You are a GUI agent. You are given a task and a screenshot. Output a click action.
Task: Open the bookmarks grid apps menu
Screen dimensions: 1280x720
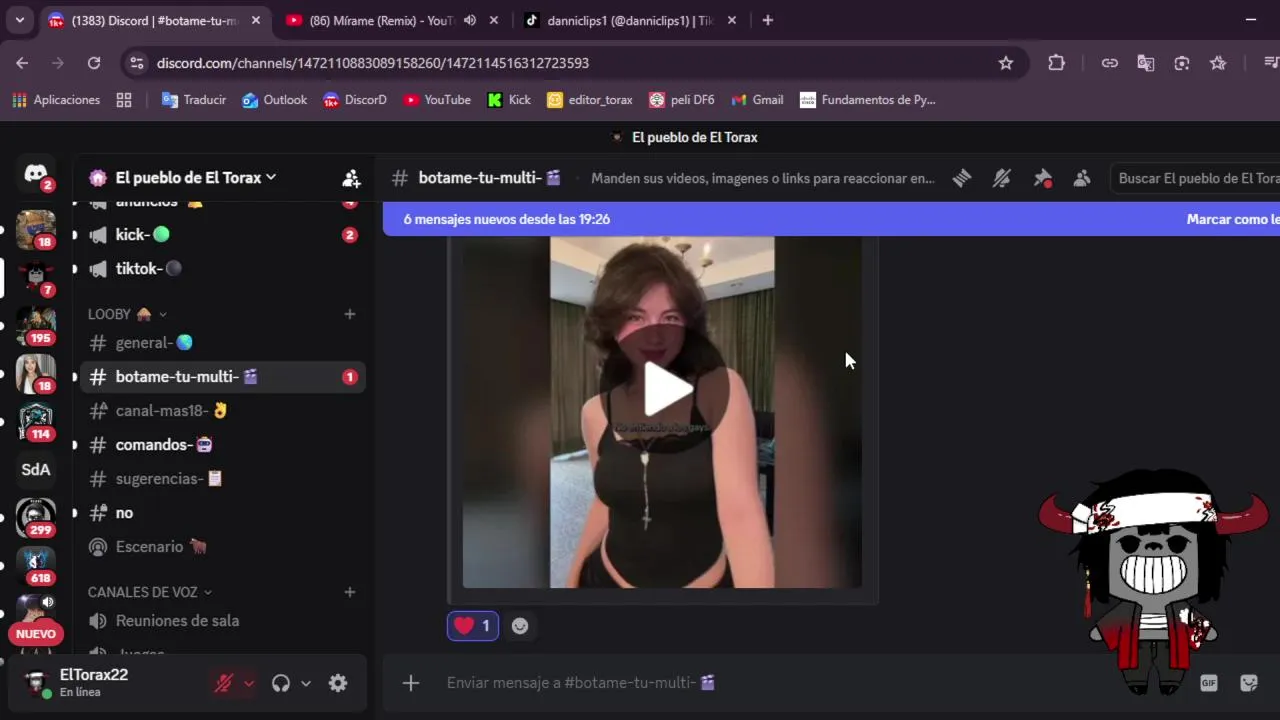(124, 100)
